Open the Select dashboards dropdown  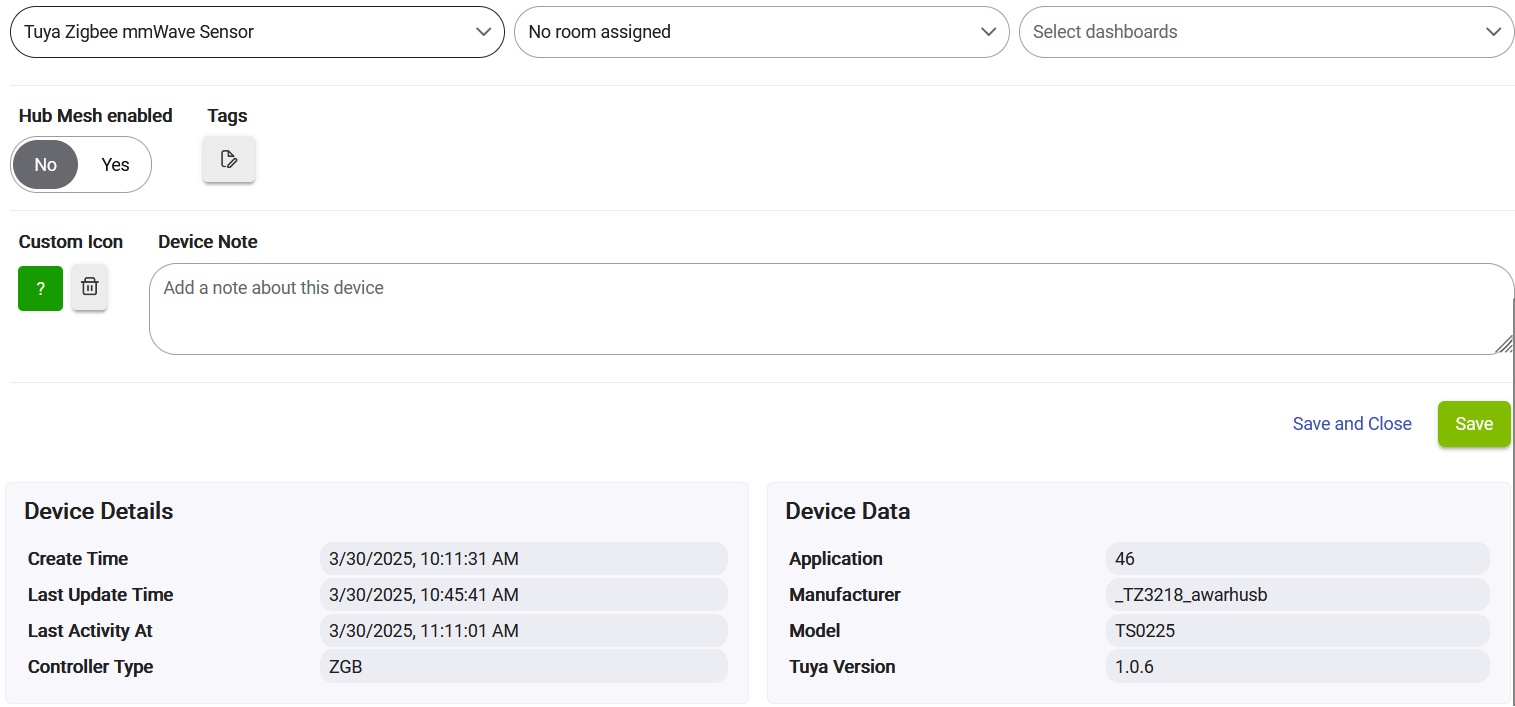[x=1266, y=32]
